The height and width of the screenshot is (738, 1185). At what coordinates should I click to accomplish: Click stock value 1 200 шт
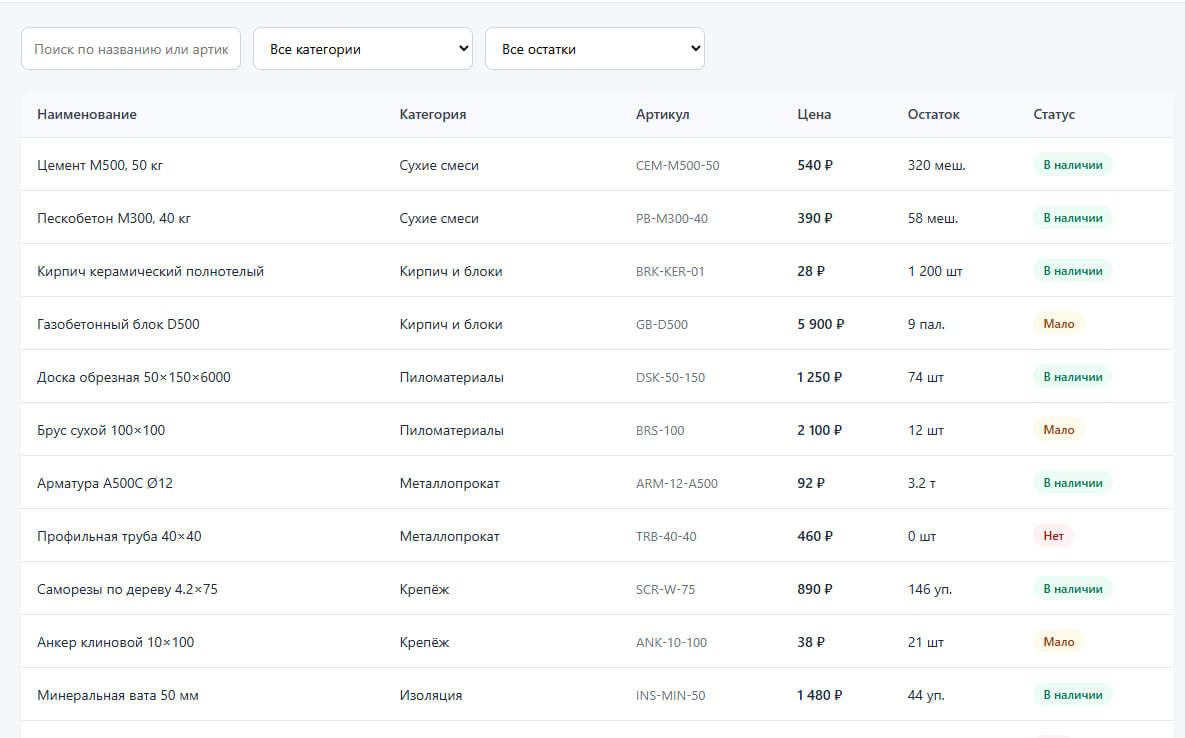(x=935, y=270)
